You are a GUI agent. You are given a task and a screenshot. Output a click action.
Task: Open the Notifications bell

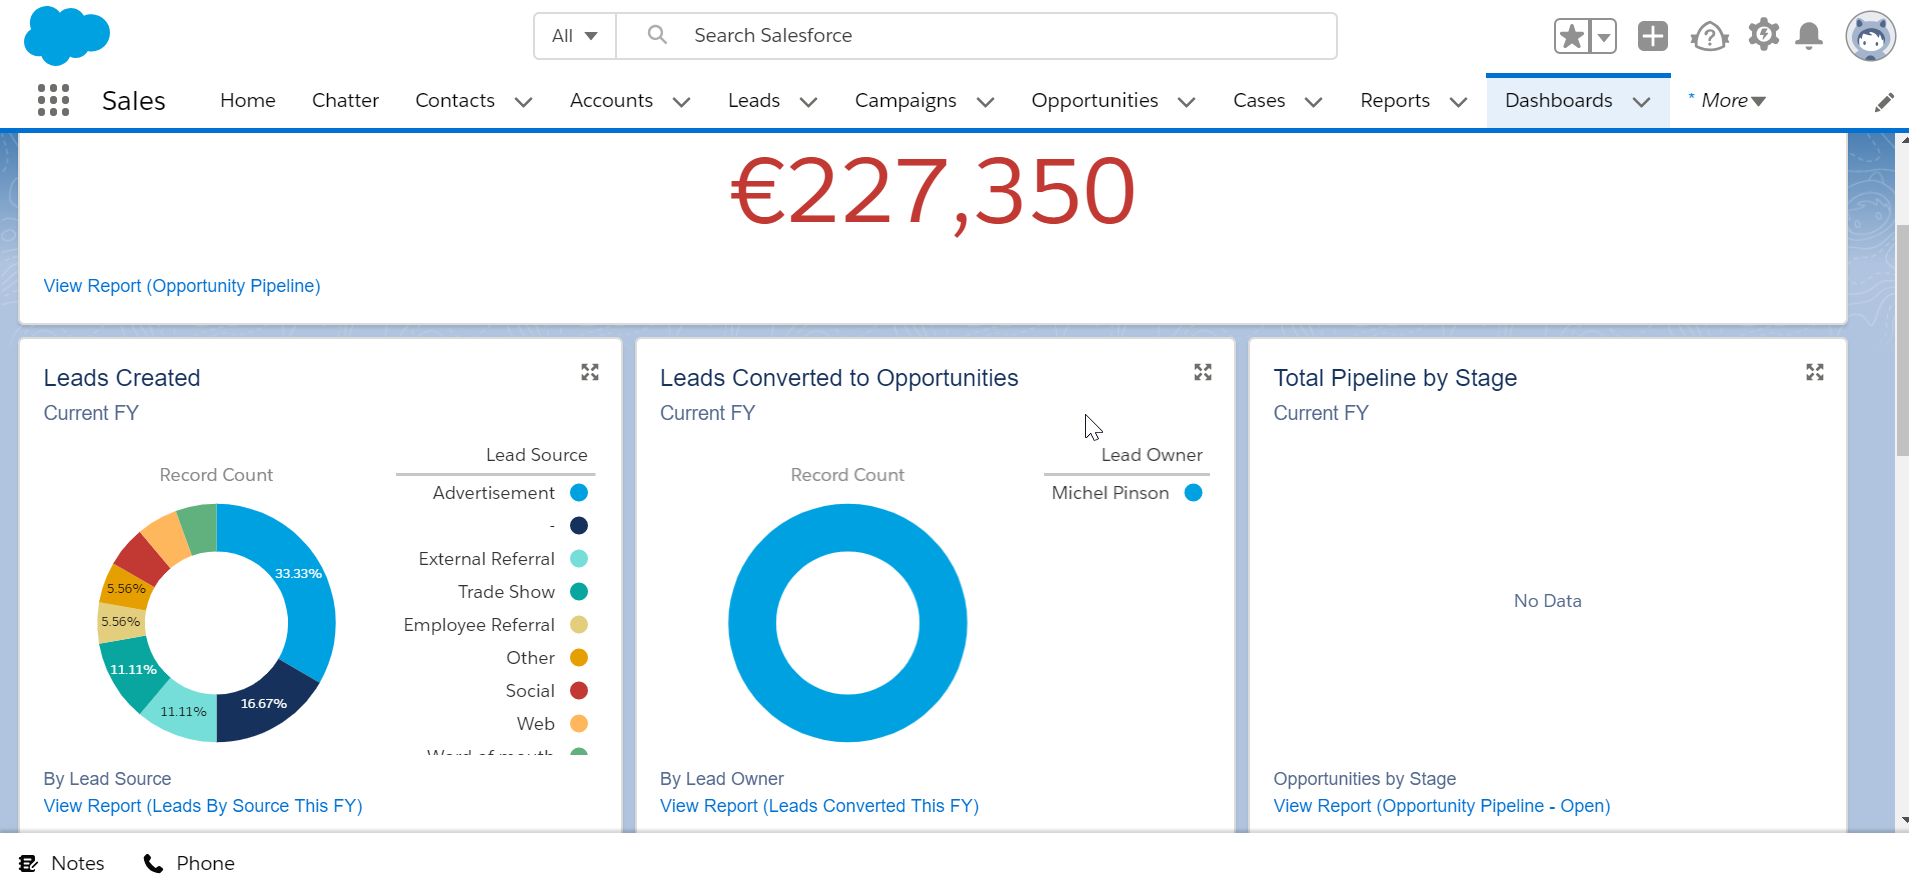1808,37
